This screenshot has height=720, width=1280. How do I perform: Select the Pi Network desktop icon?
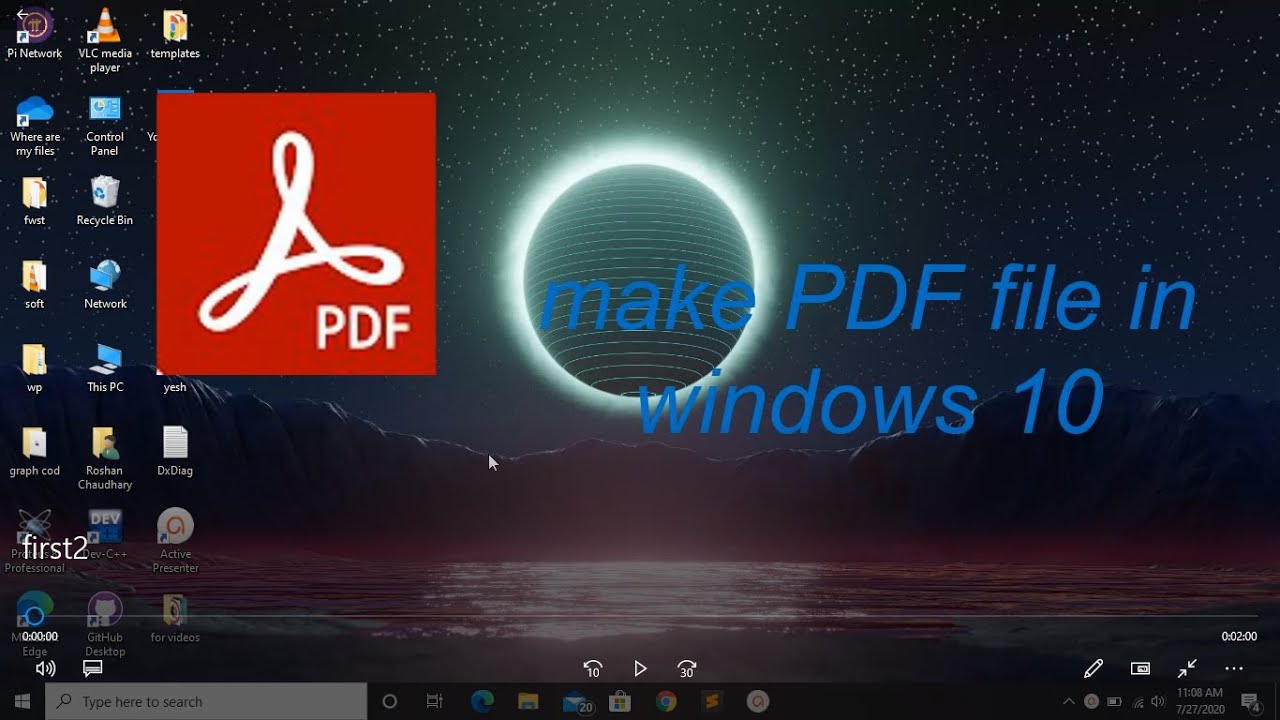tap(35, 34)
